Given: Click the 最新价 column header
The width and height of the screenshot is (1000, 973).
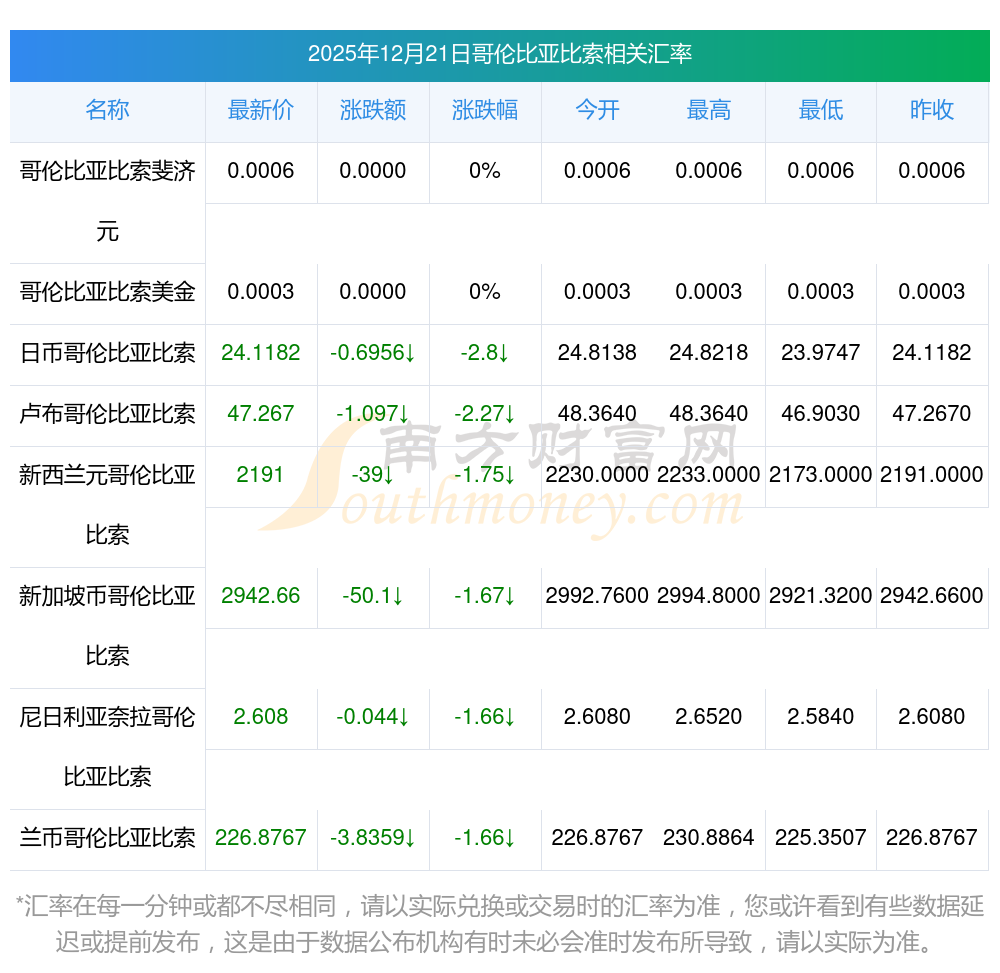Looking at the screenshot, I should [x=261, y=110].
